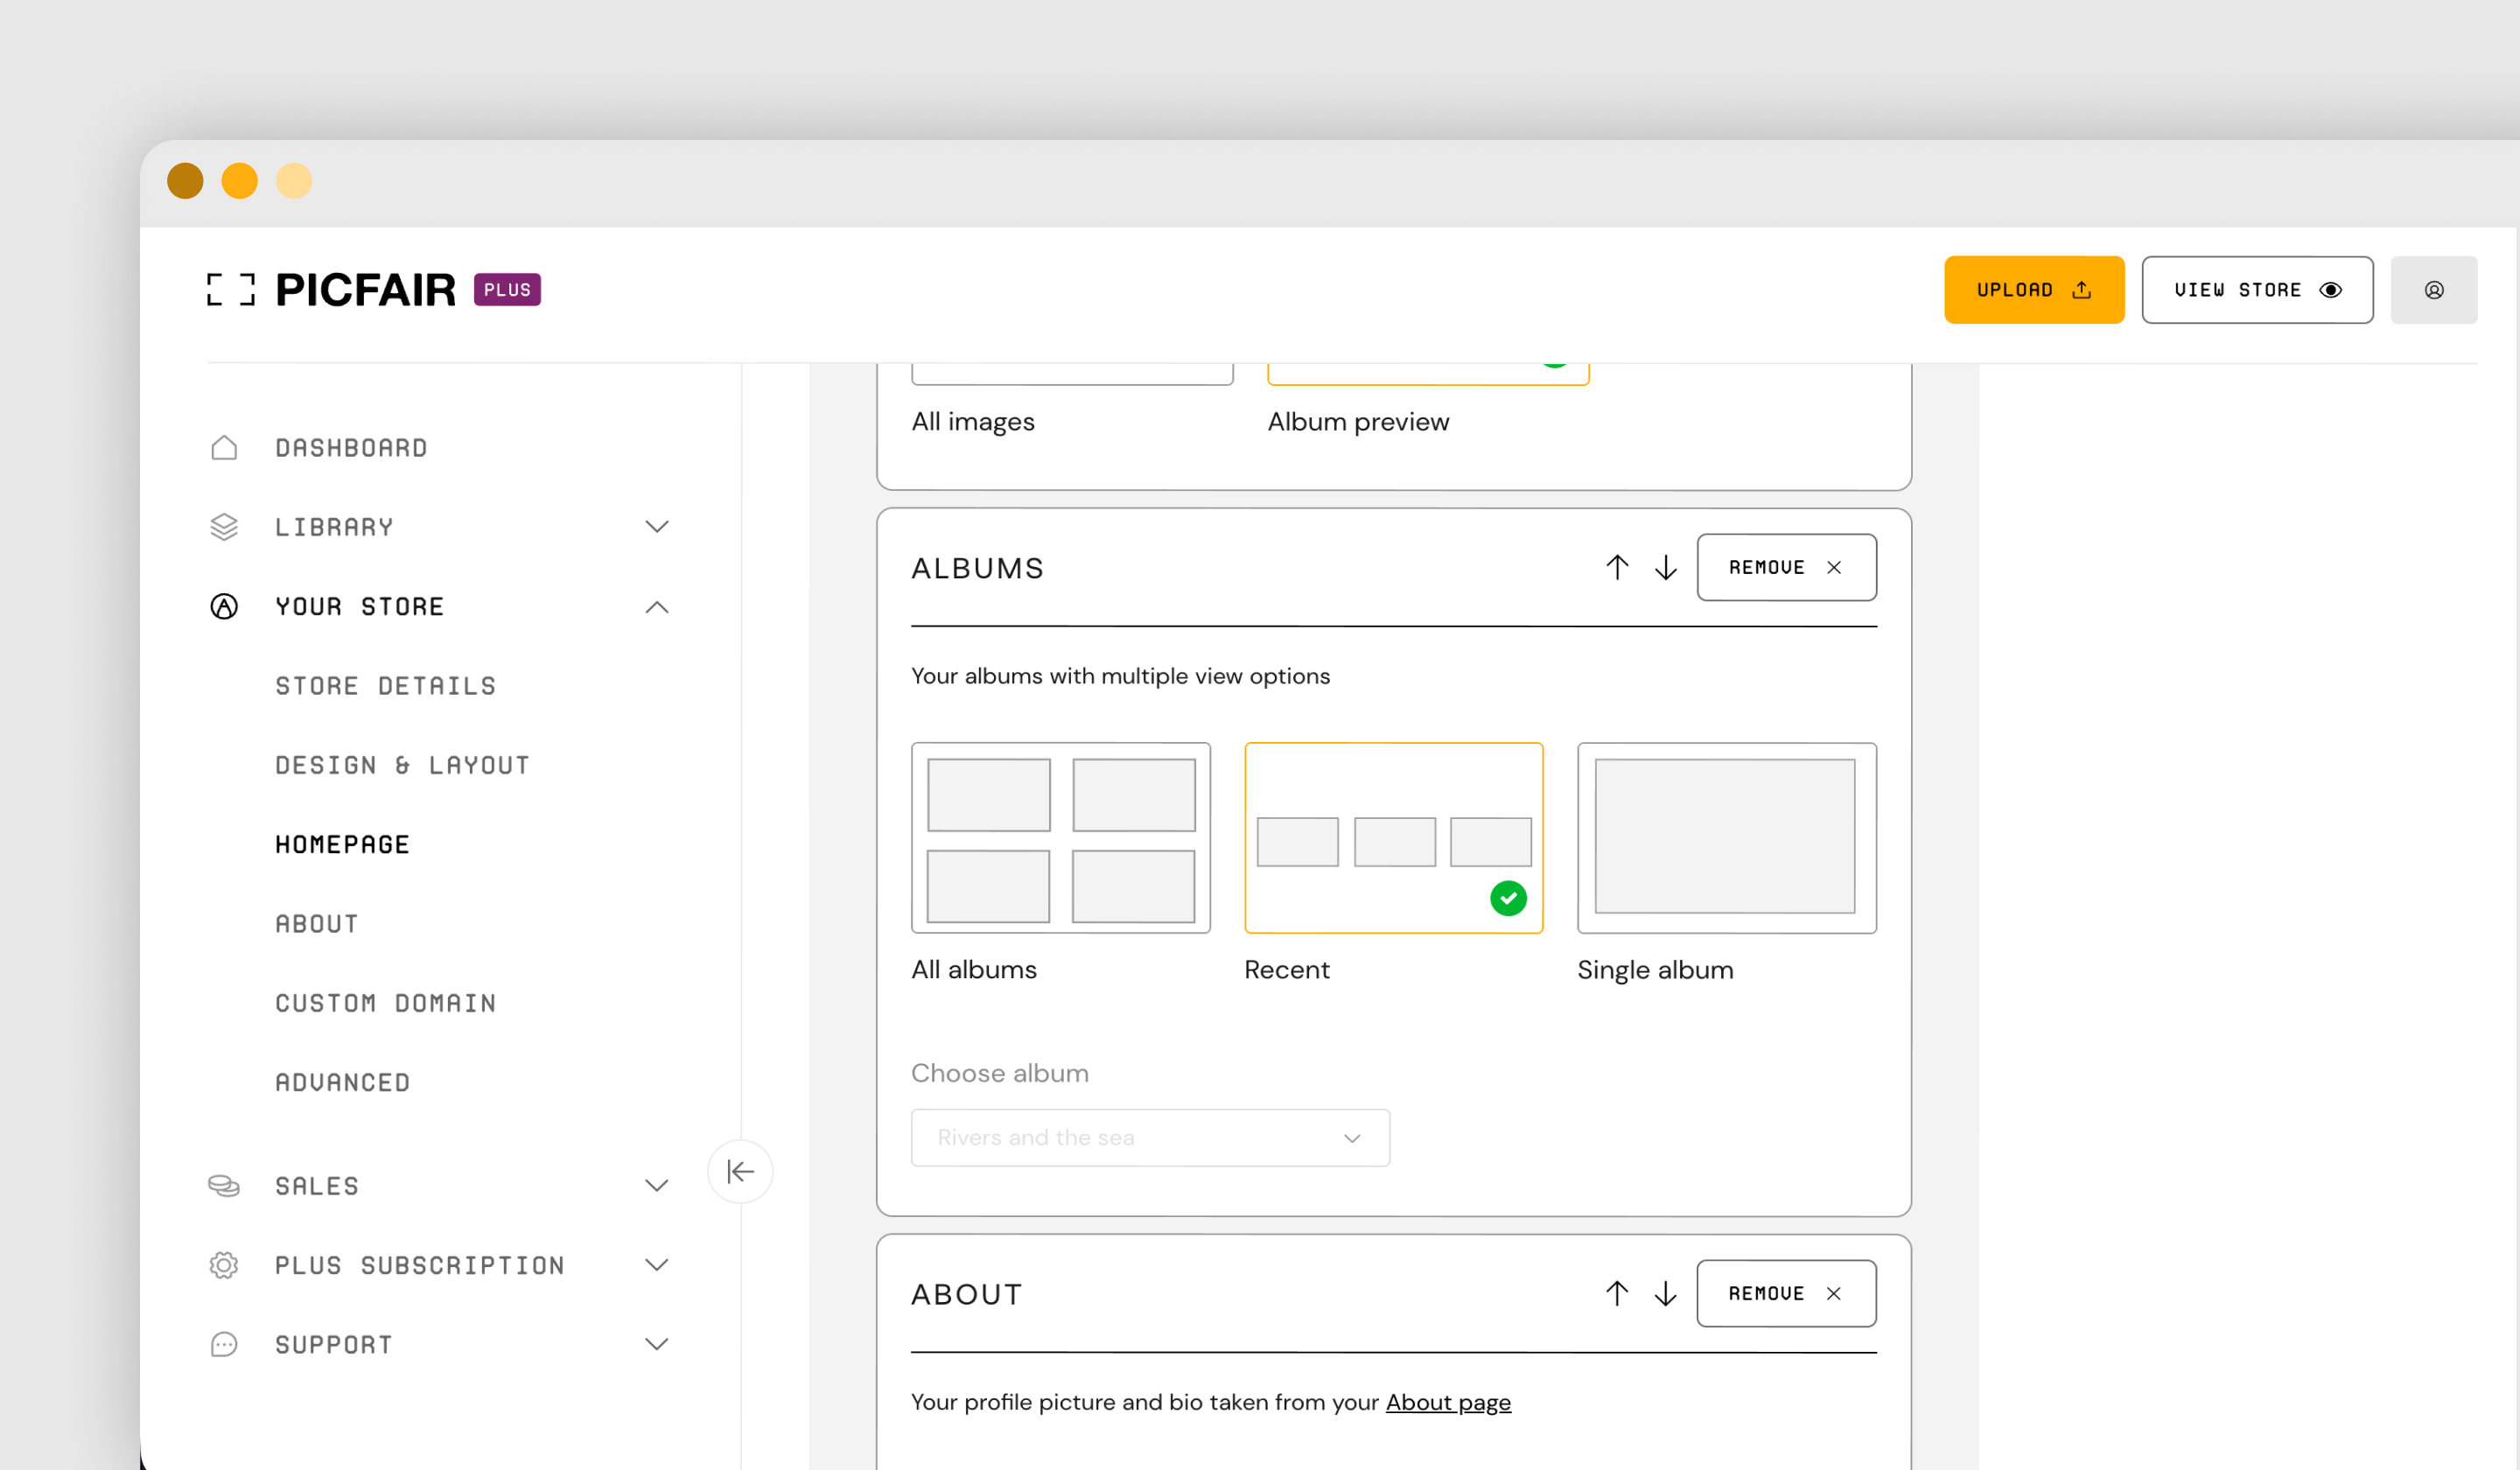The height and width of the screenshot is (1470, 2520).
Task: Click the Upload button
Action: coord(2033,290)
